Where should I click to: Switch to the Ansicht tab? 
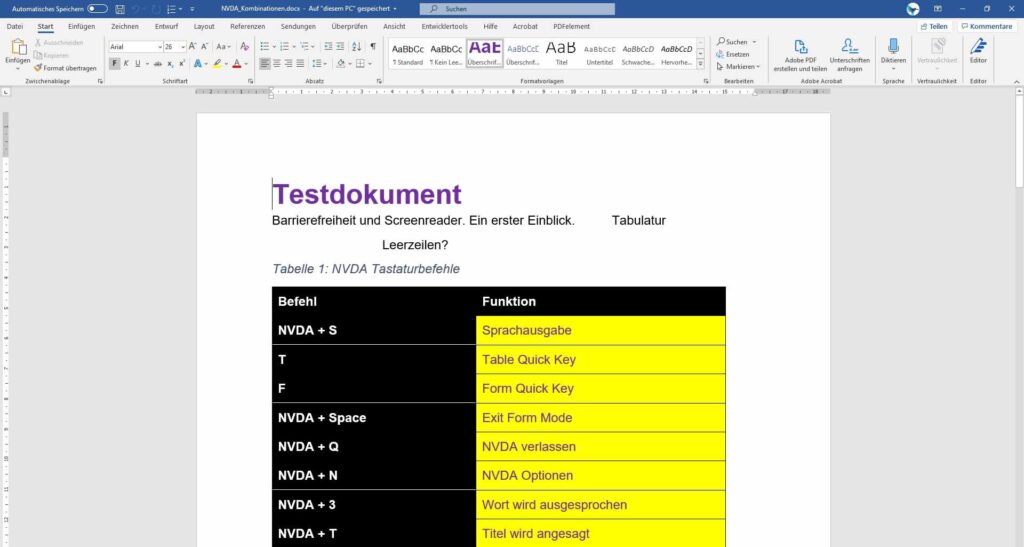[x=394, y=26]
